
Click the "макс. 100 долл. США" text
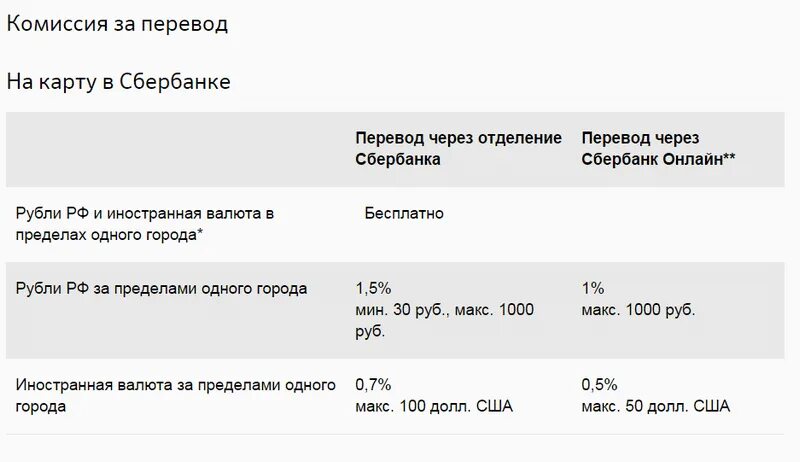point(434,406)
